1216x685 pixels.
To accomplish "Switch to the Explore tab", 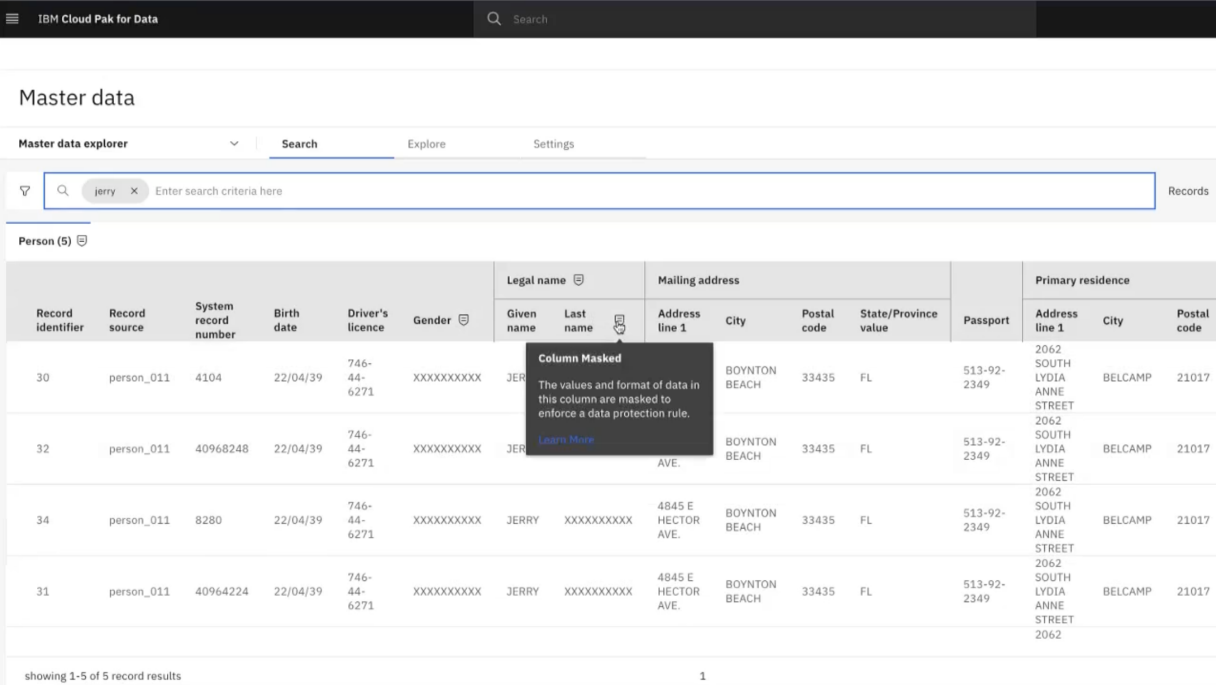I will click(x=426, y=144).
